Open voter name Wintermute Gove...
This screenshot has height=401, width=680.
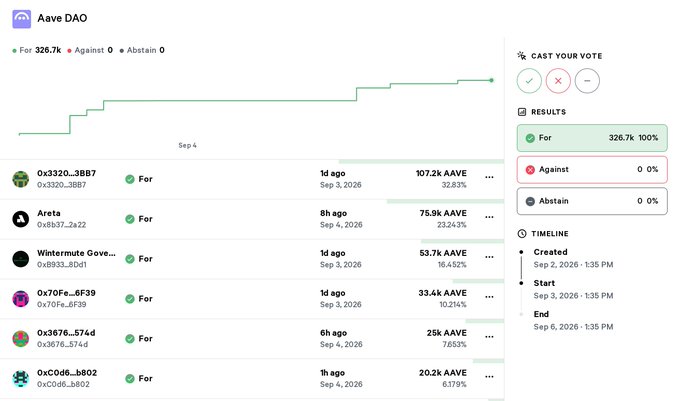(76, 253)
